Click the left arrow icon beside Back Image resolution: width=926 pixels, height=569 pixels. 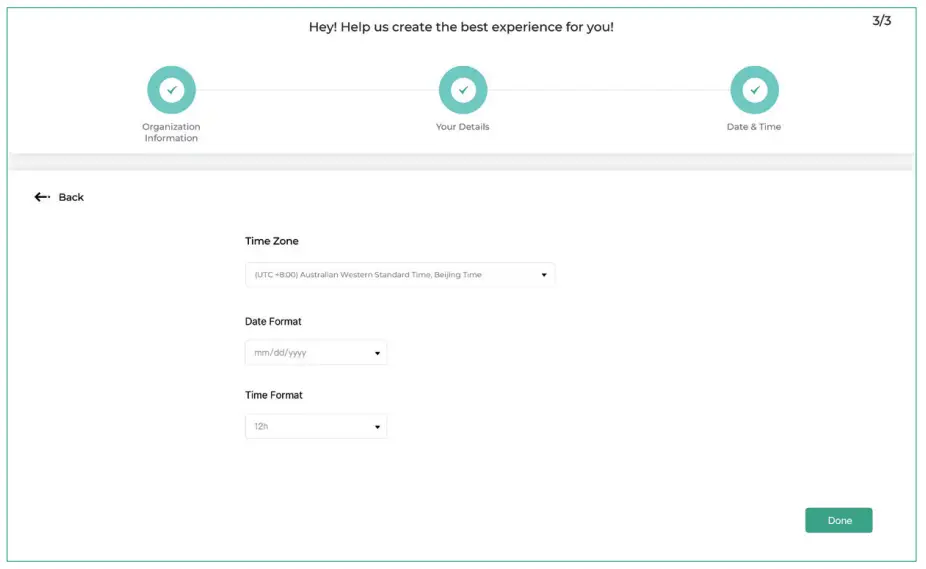42,197
